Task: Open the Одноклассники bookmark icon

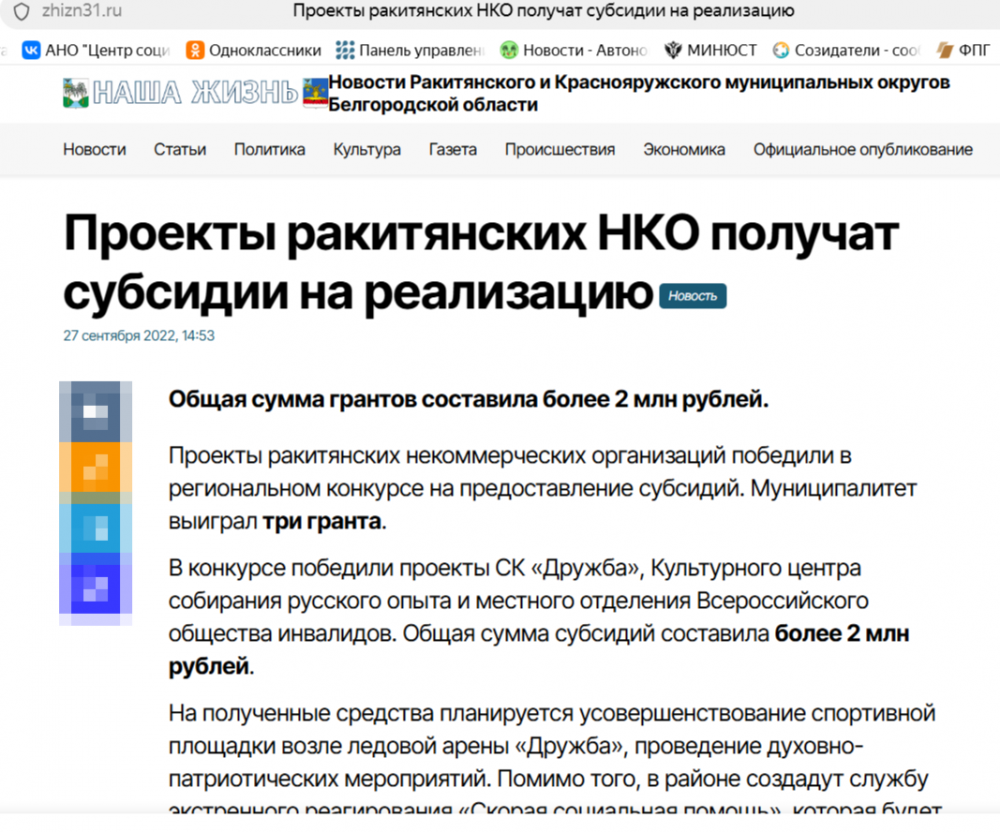Action: click(x=195, y=50)
